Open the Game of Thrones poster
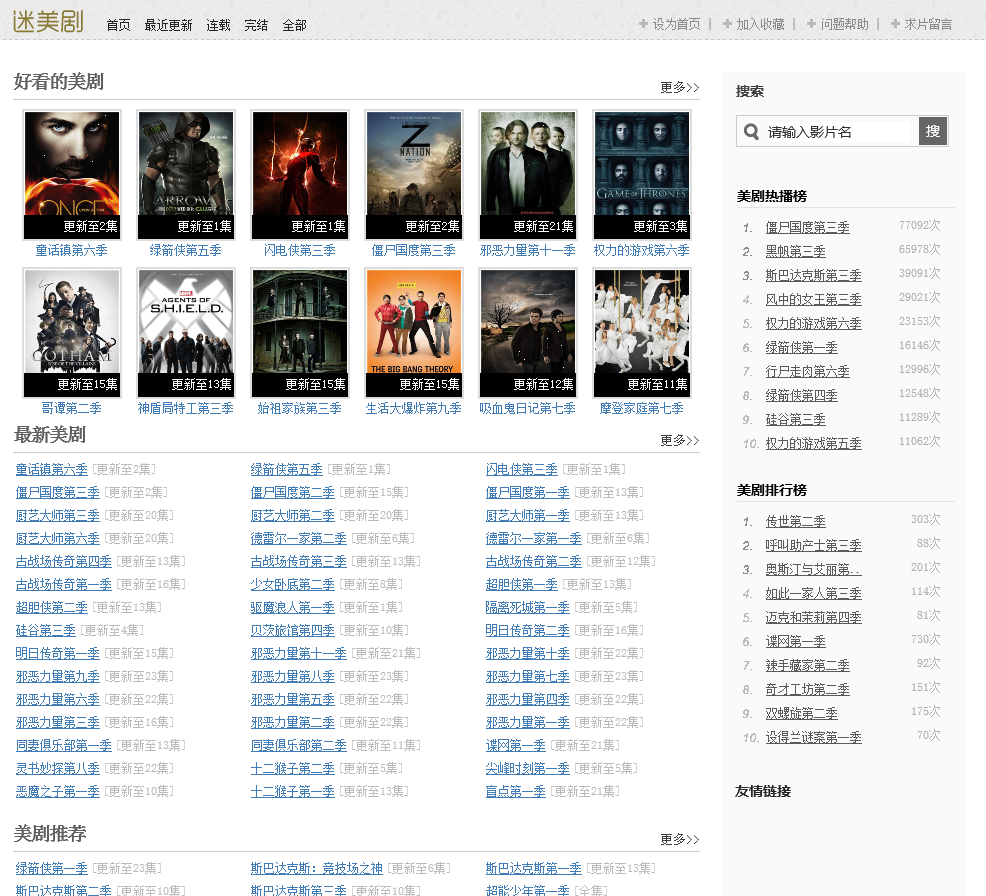This screenshot has height=896, width=986. tap(641, 175)
